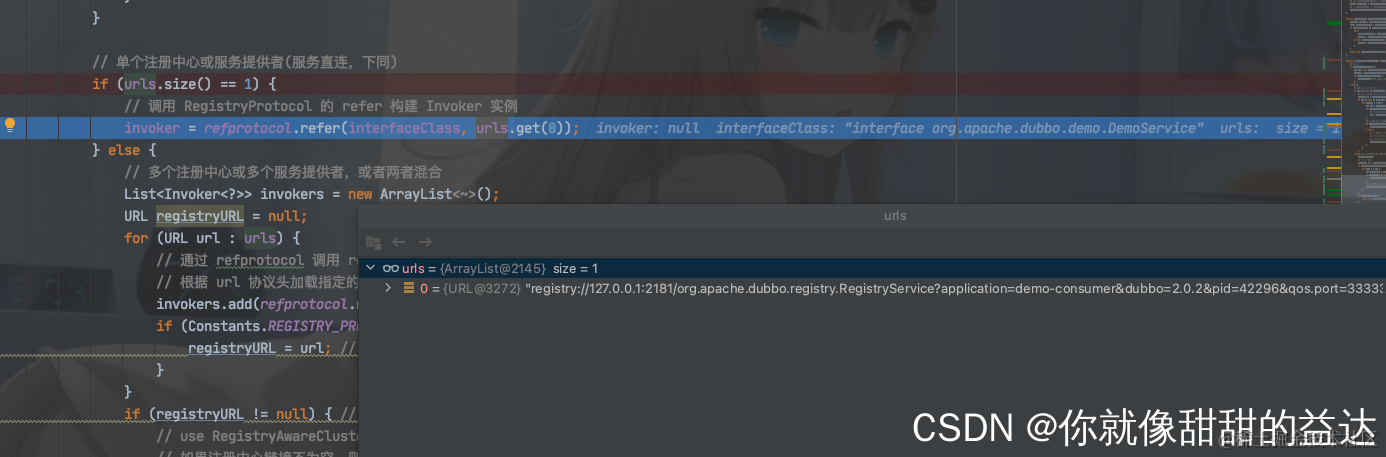Expand the folded diamond operator in ArrayList<~>
The image size is (1386, 457).
[x=470, y=194]
